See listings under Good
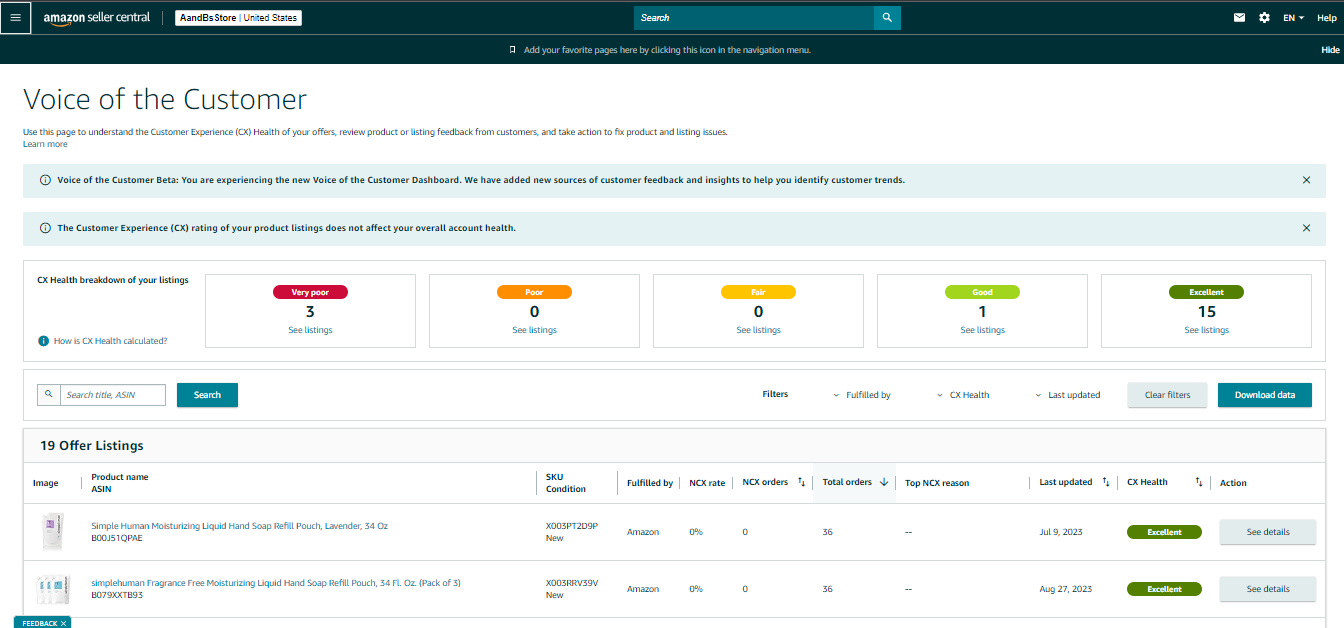The image size is (1344, 628). coord(982,330)
